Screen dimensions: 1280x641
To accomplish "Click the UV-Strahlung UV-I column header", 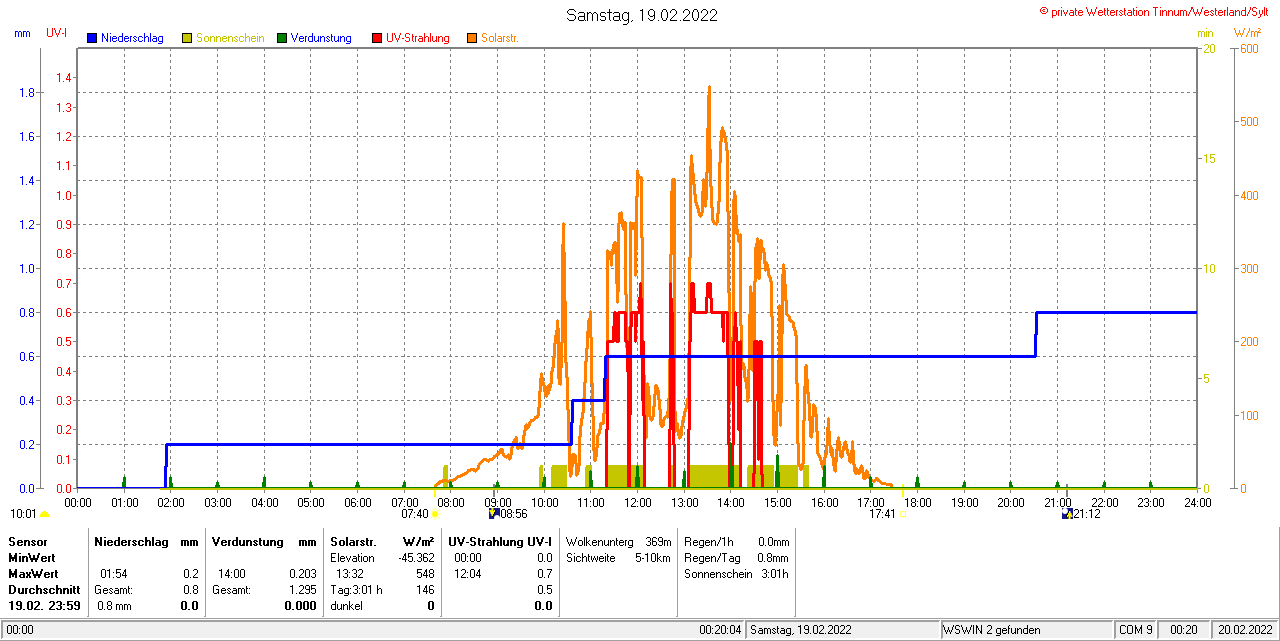I will point(500,541).
